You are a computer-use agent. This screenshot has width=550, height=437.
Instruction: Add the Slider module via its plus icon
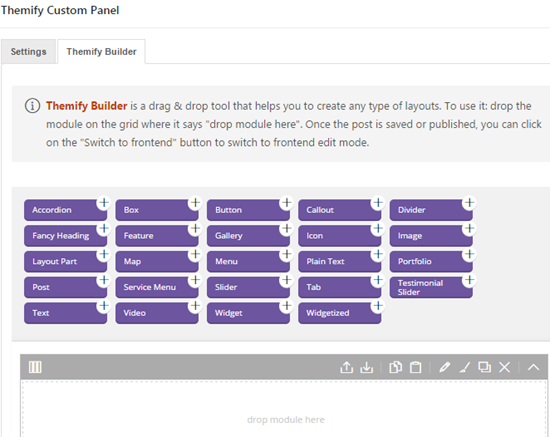coord(287,280)
